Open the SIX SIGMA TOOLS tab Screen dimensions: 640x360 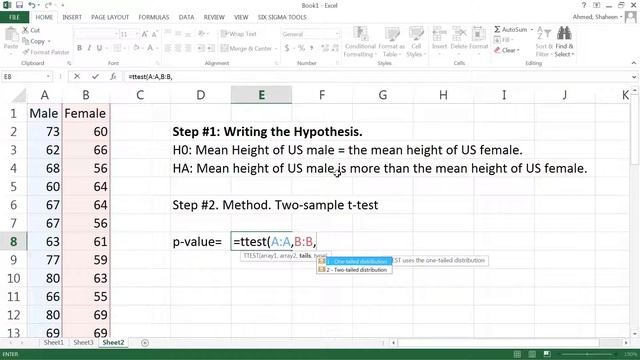coord(282,17)
